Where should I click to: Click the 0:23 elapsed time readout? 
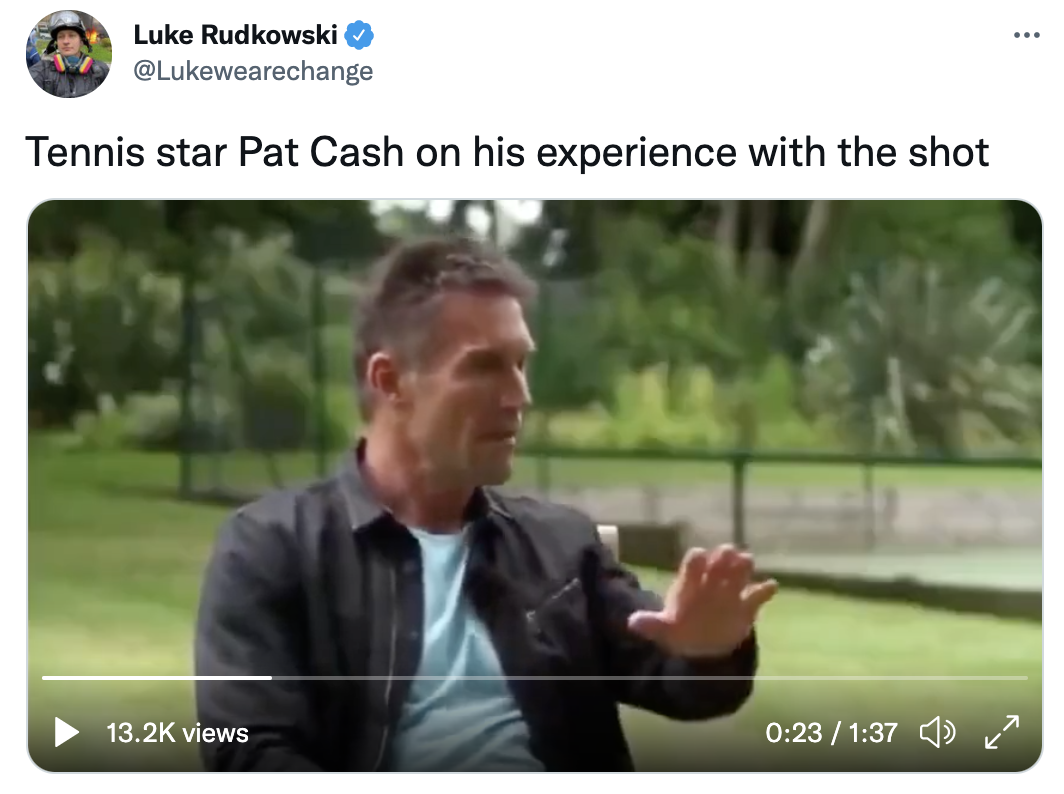tap(793, 733)
